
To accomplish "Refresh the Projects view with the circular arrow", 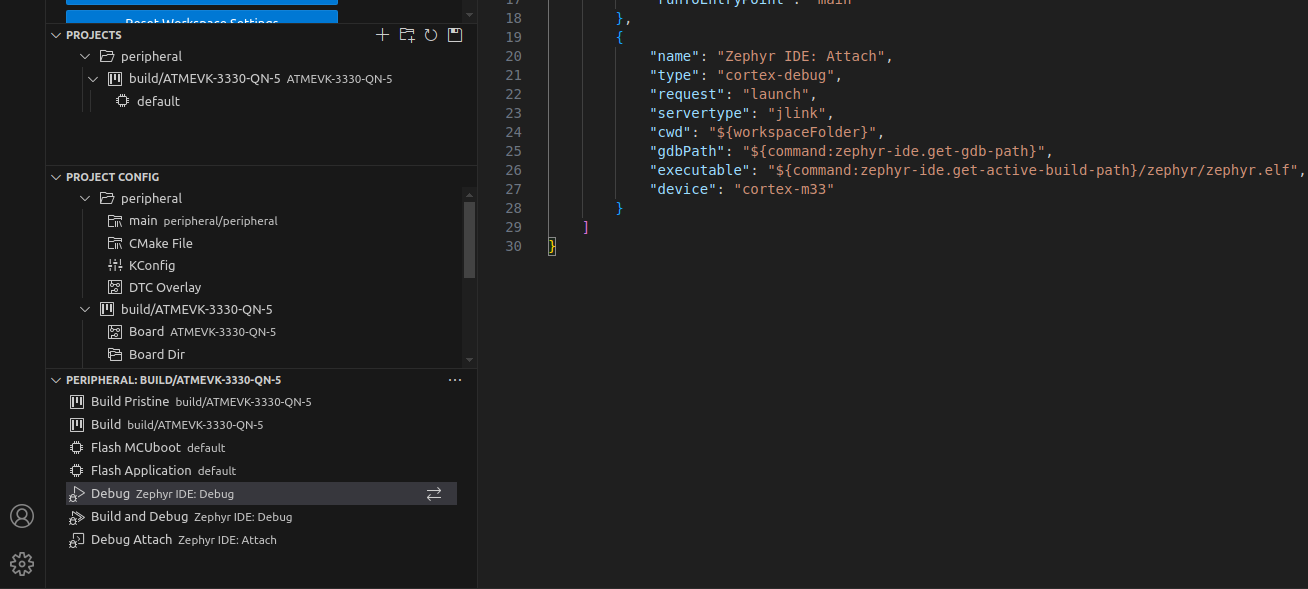I will click(431, 35).
